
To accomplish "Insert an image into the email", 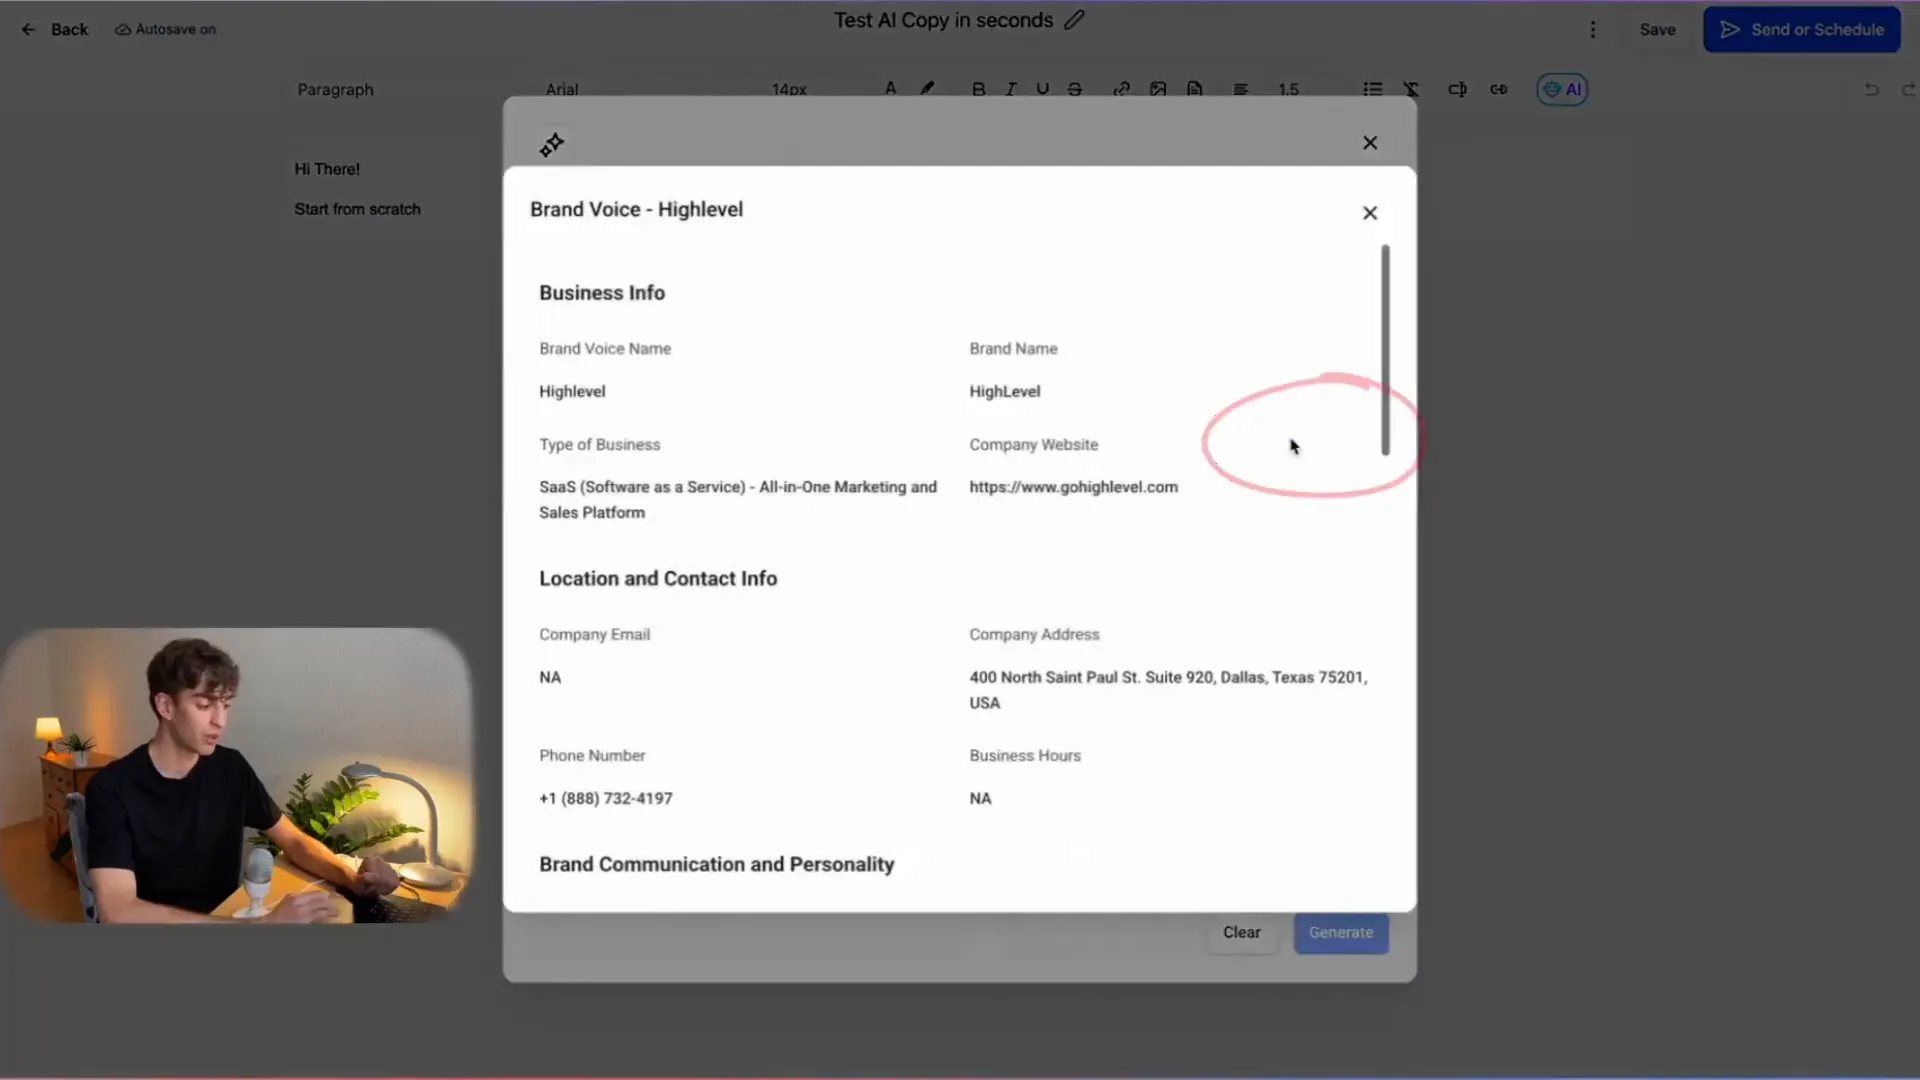I will pos(1158,89).
